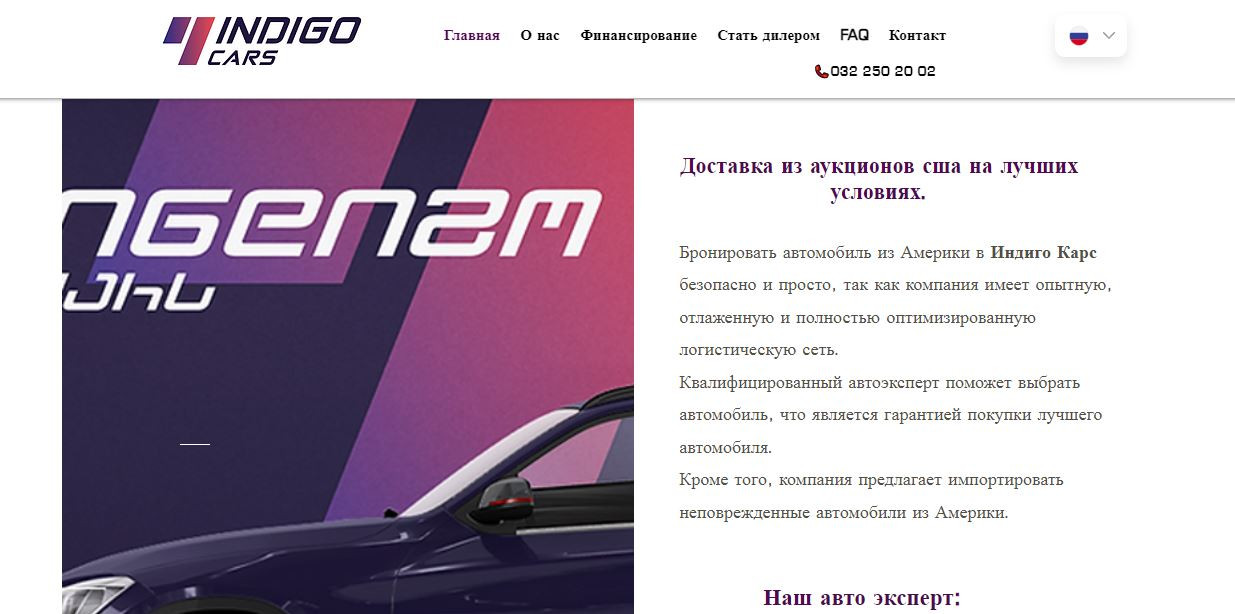This screenshot has height=614, width=1235.
Task: Click the Доставка из аукционов сша heading
Action: (879, 179)
